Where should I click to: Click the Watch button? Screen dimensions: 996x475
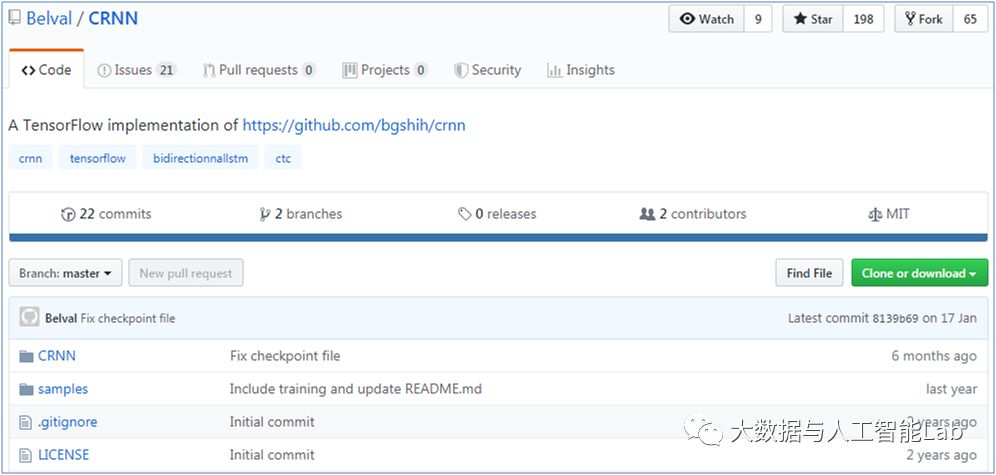tap(706, 19)
